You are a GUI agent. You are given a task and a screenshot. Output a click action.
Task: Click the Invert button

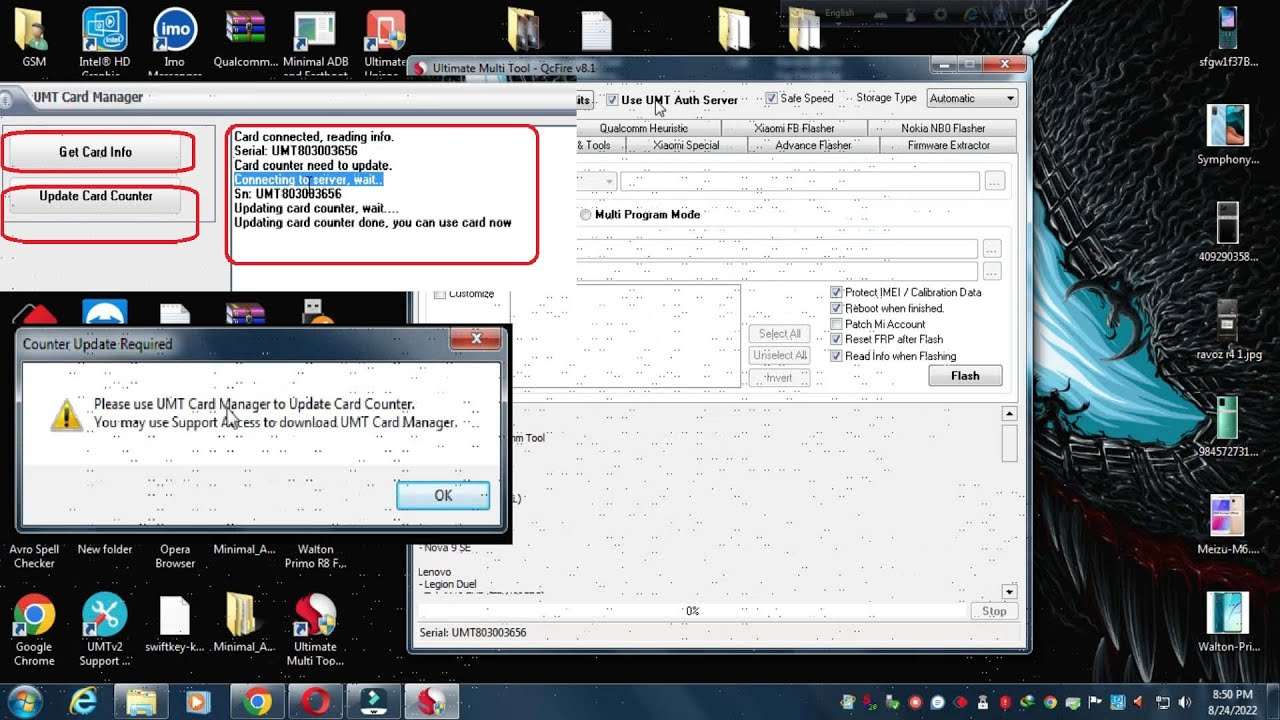780,377
